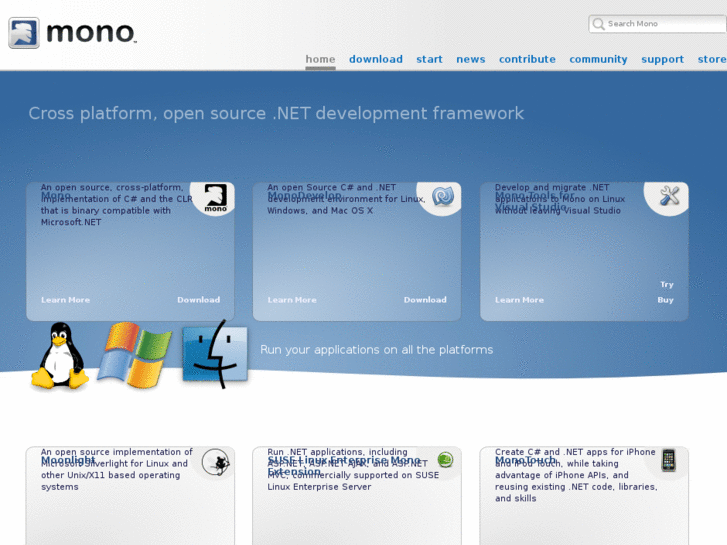Open the news navigation tab

470,59
